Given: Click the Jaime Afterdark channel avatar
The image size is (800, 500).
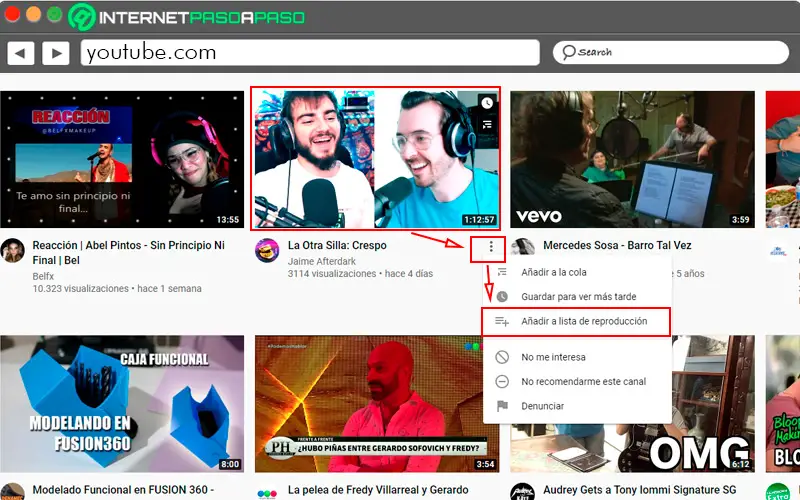Looking at the screenshot, I should [x=267, y=251].
